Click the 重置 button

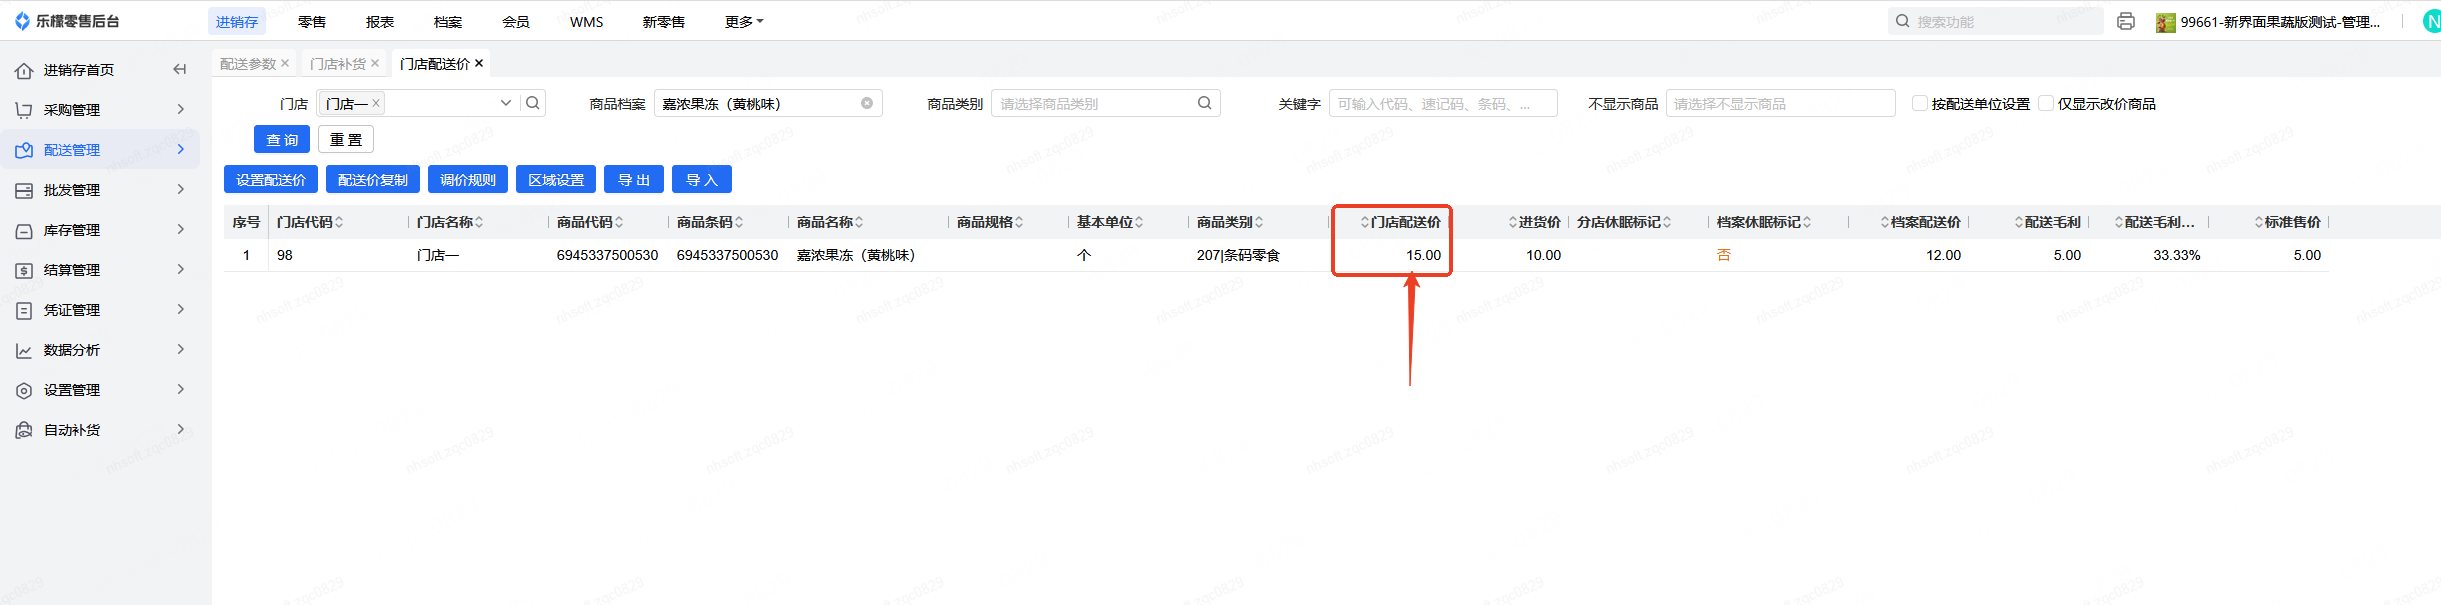(346, 139)
